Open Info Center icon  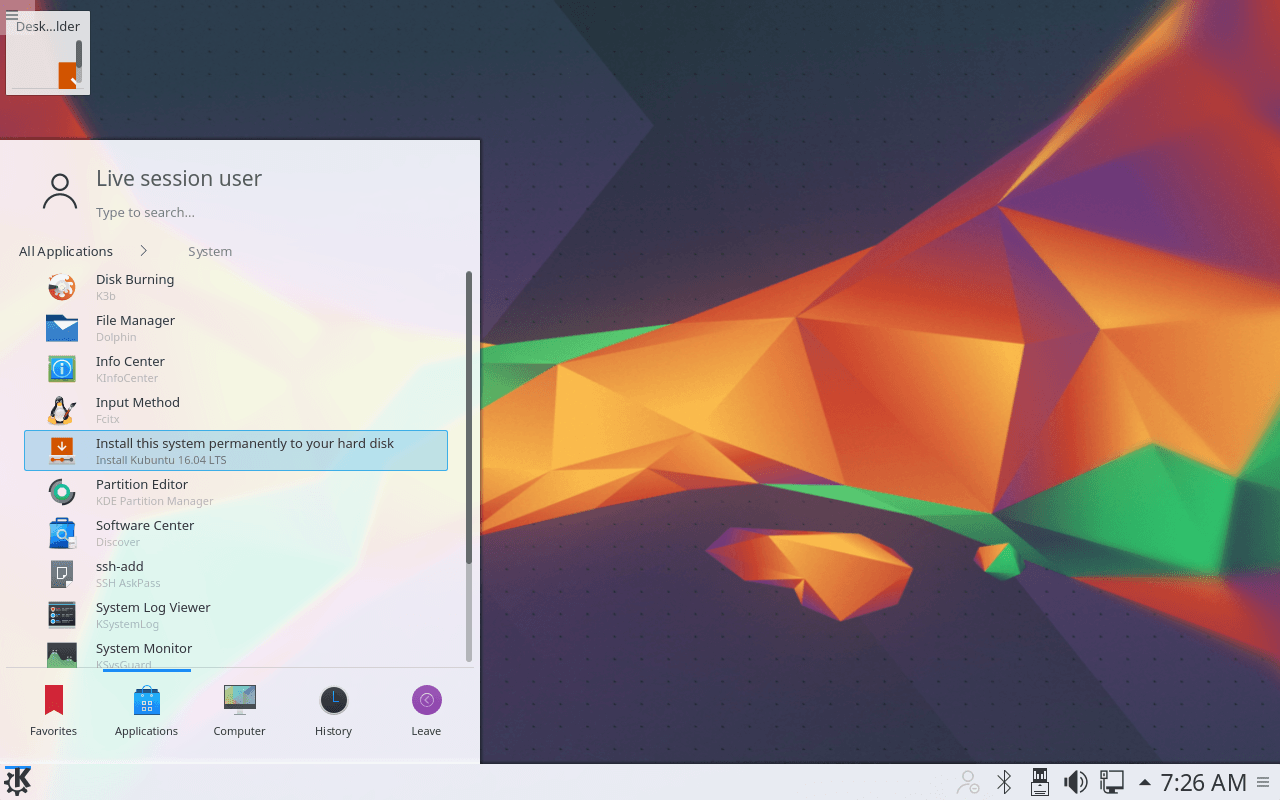[x=62, y=369]
